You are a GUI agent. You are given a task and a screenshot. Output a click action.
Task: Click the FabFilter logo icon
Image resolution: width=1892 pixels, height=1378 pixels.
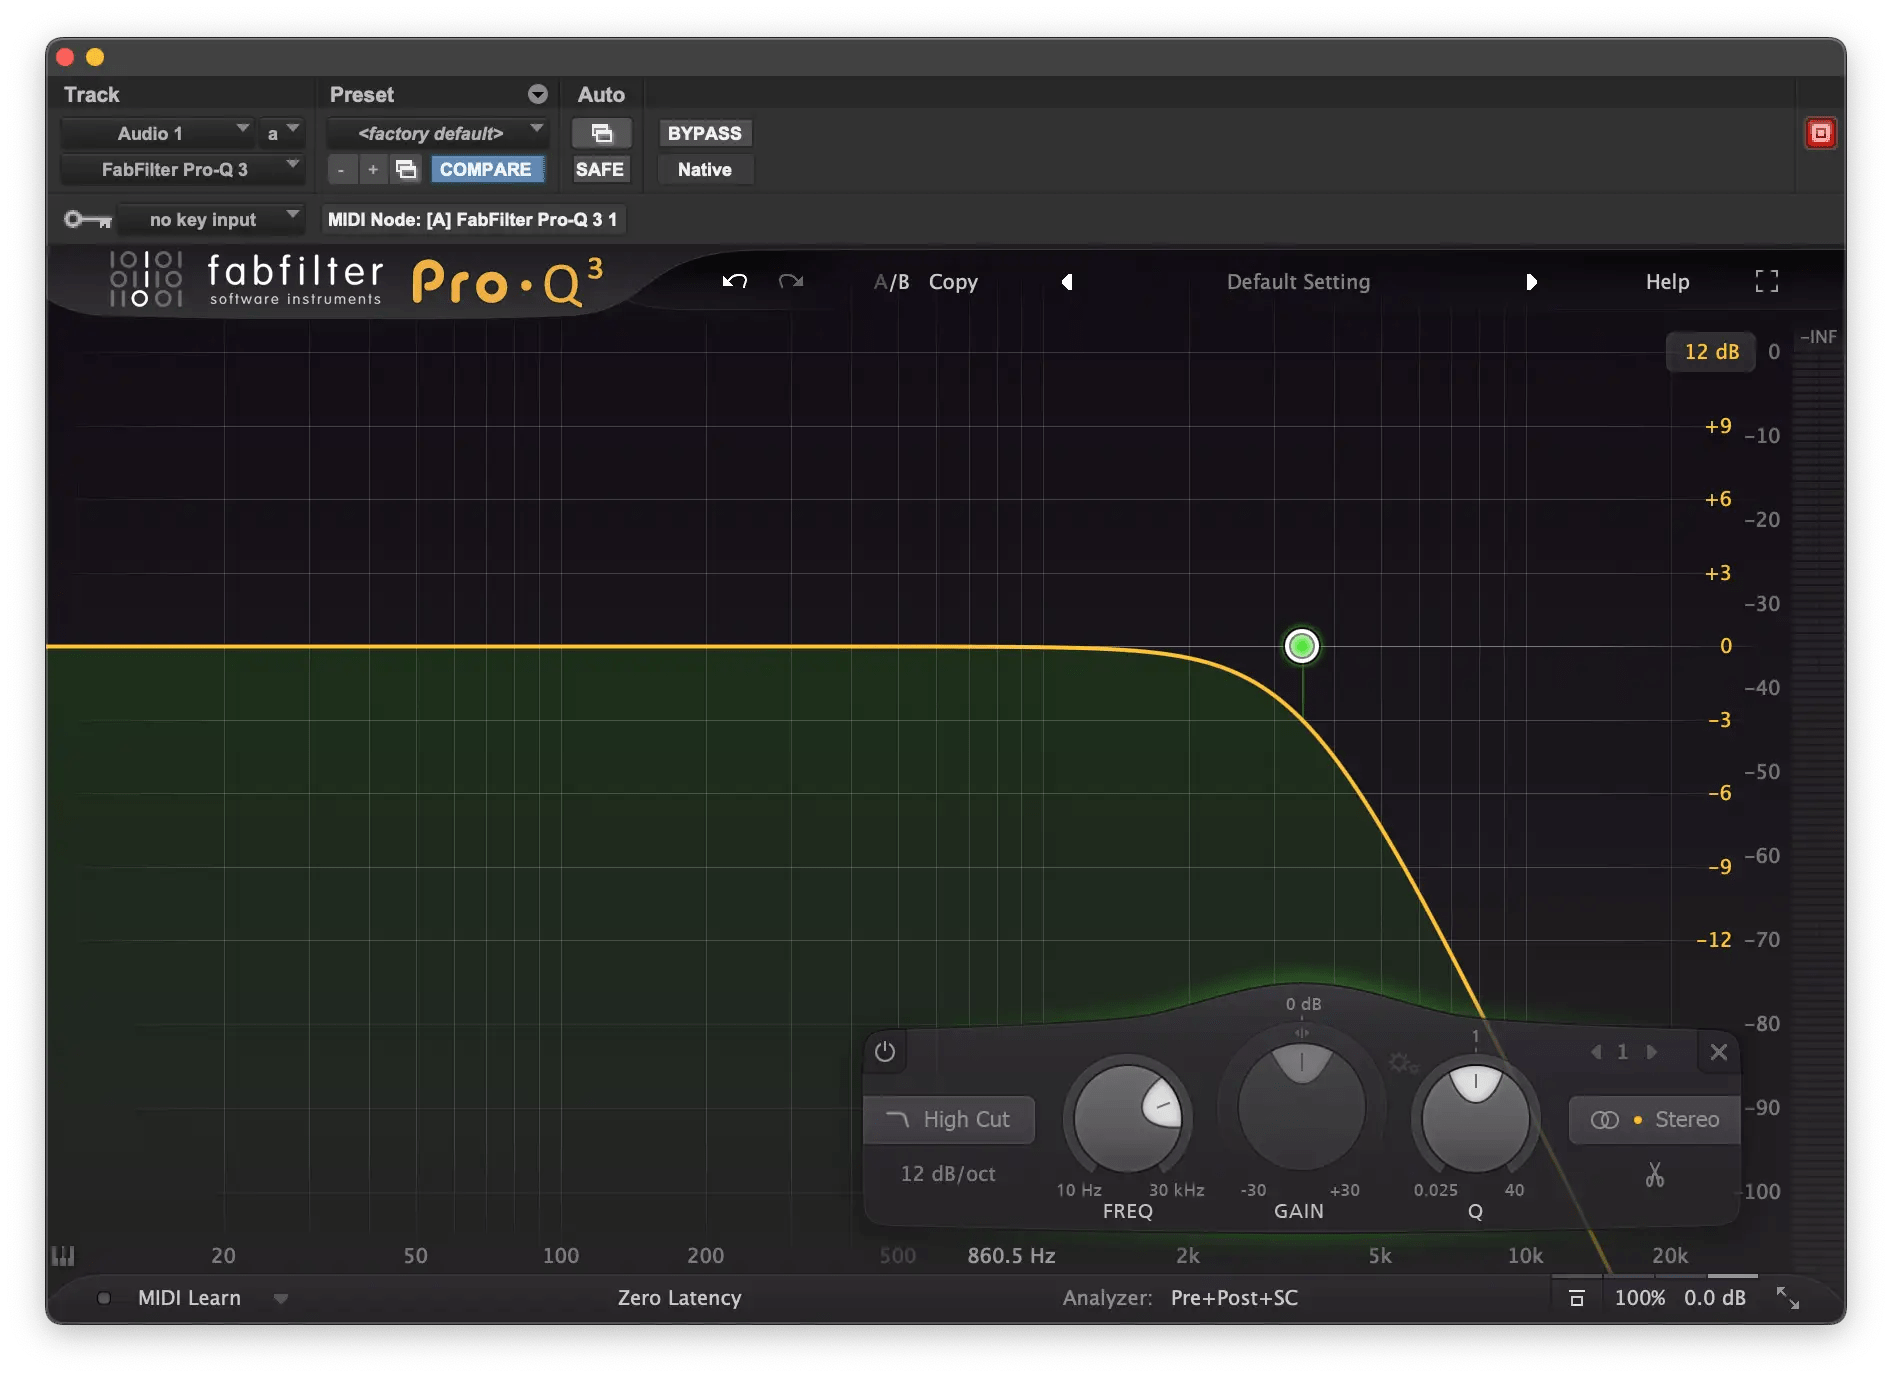146,279
